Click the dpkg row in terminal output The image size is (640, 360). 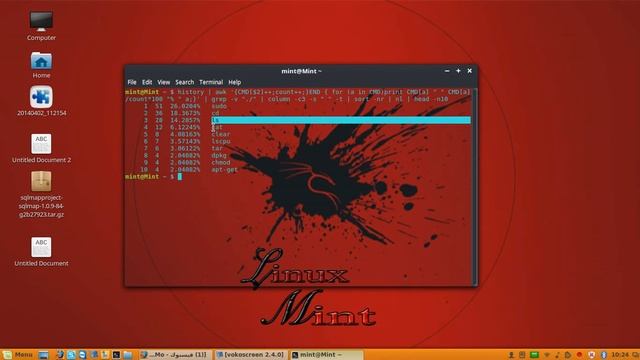(x=298, y=156)
